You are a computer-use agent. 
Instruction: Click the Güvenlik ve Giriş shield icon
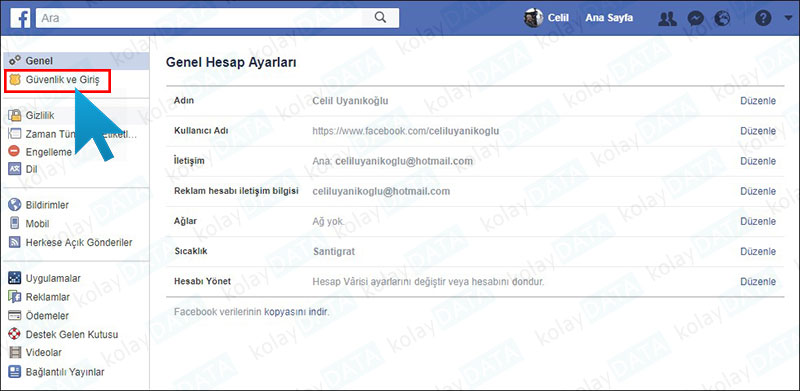15,80
